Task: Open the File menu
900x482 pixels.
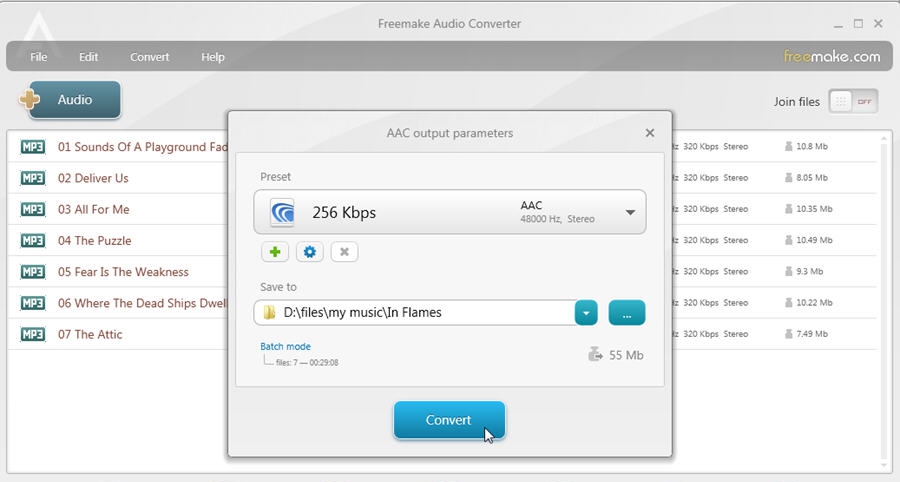Action: point(38,57)
